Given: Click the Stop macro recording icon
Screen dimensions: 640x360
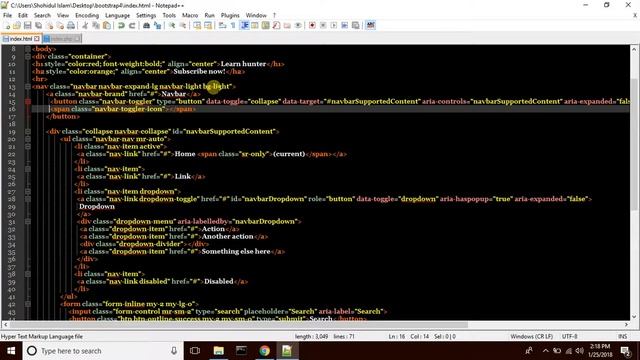Looking at the screenshot, I should coord(323,25).
